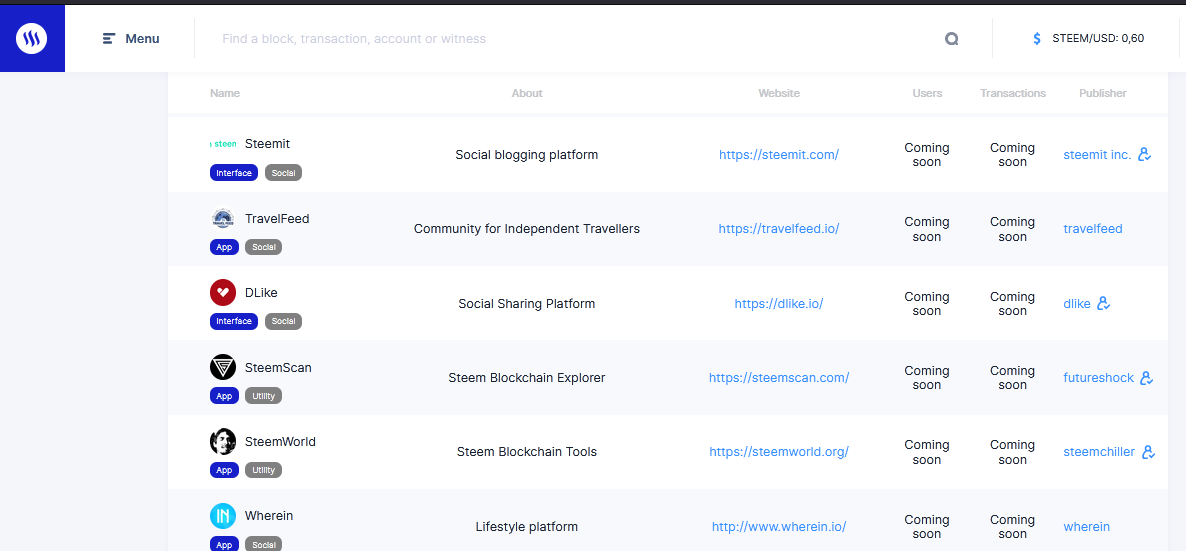Click verified user icon beside steemit inc.
Viewport: 1186px width, 551px height.
pos(1145,155)
